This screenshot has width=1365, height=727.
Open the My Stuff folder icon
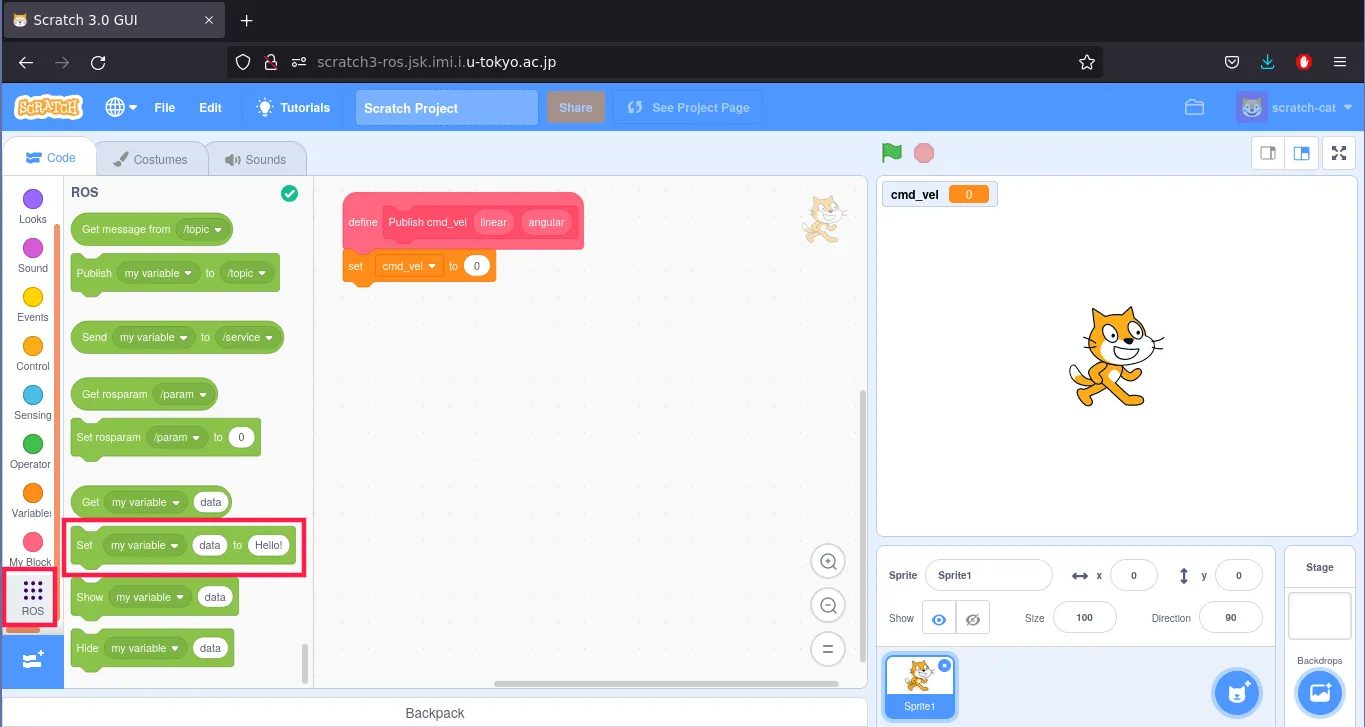point(1194,108)
